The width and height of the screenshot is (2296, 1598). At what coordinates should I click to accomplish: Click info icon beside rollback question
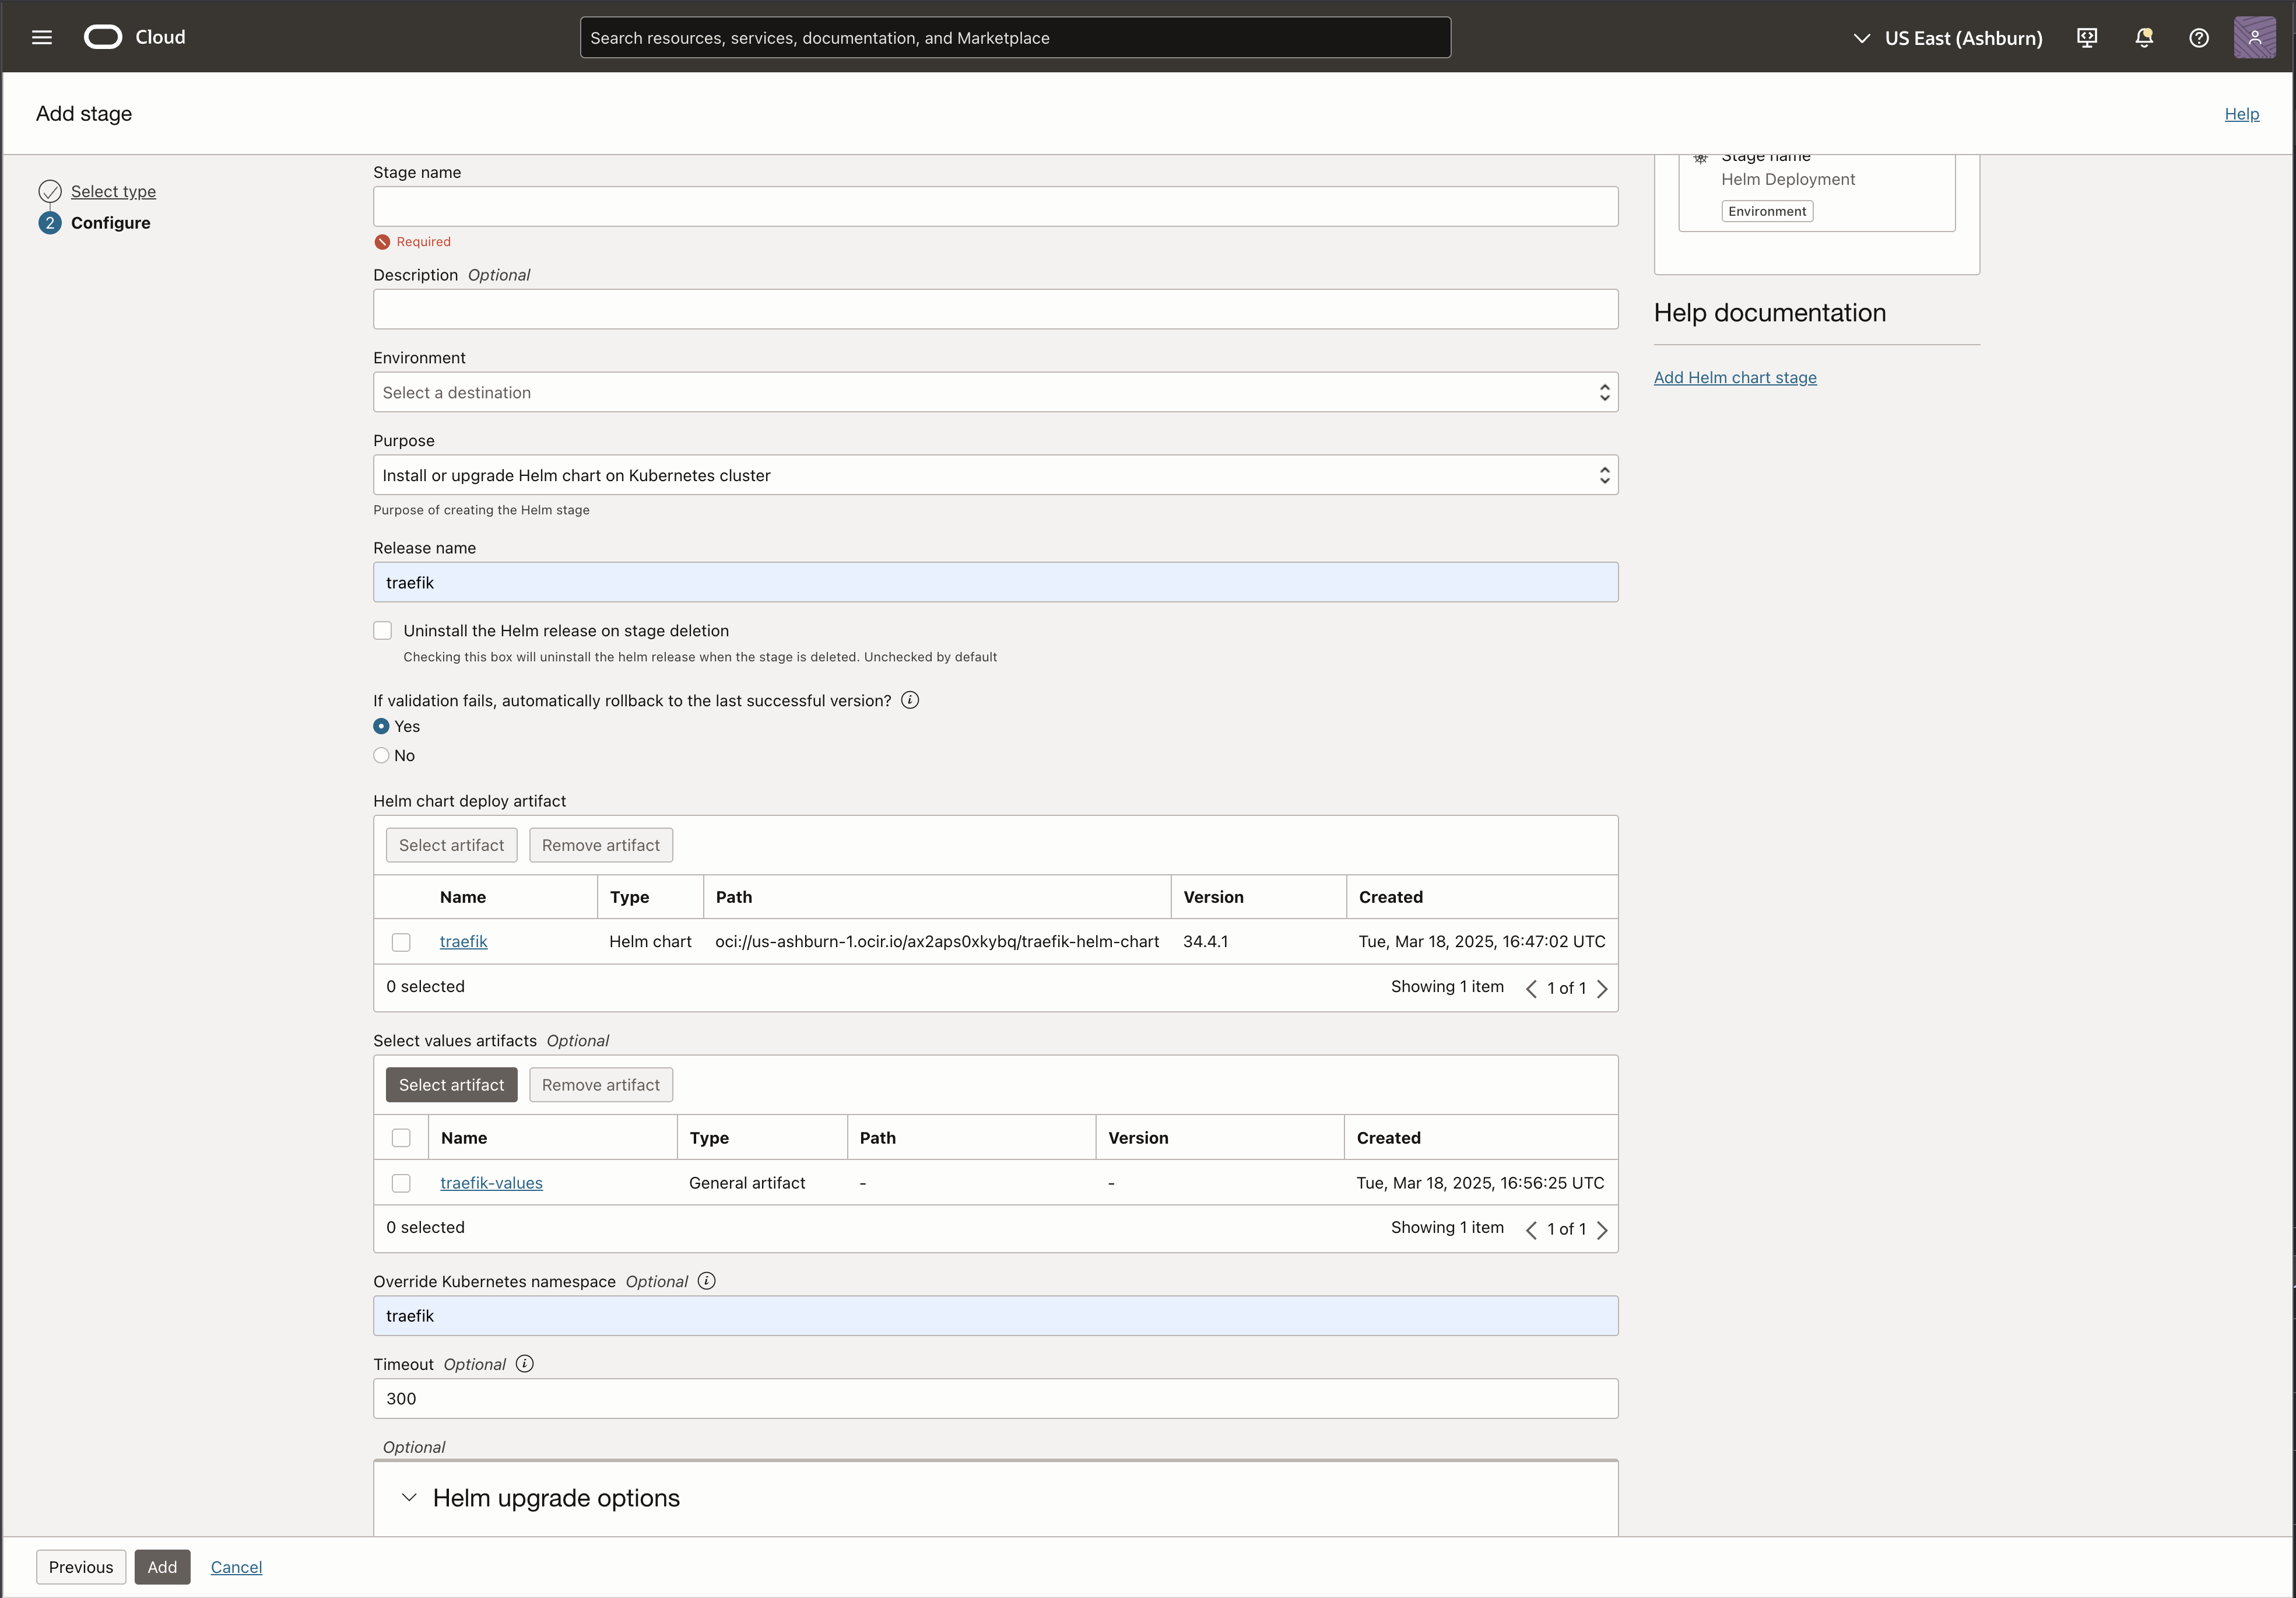[909, 700]
